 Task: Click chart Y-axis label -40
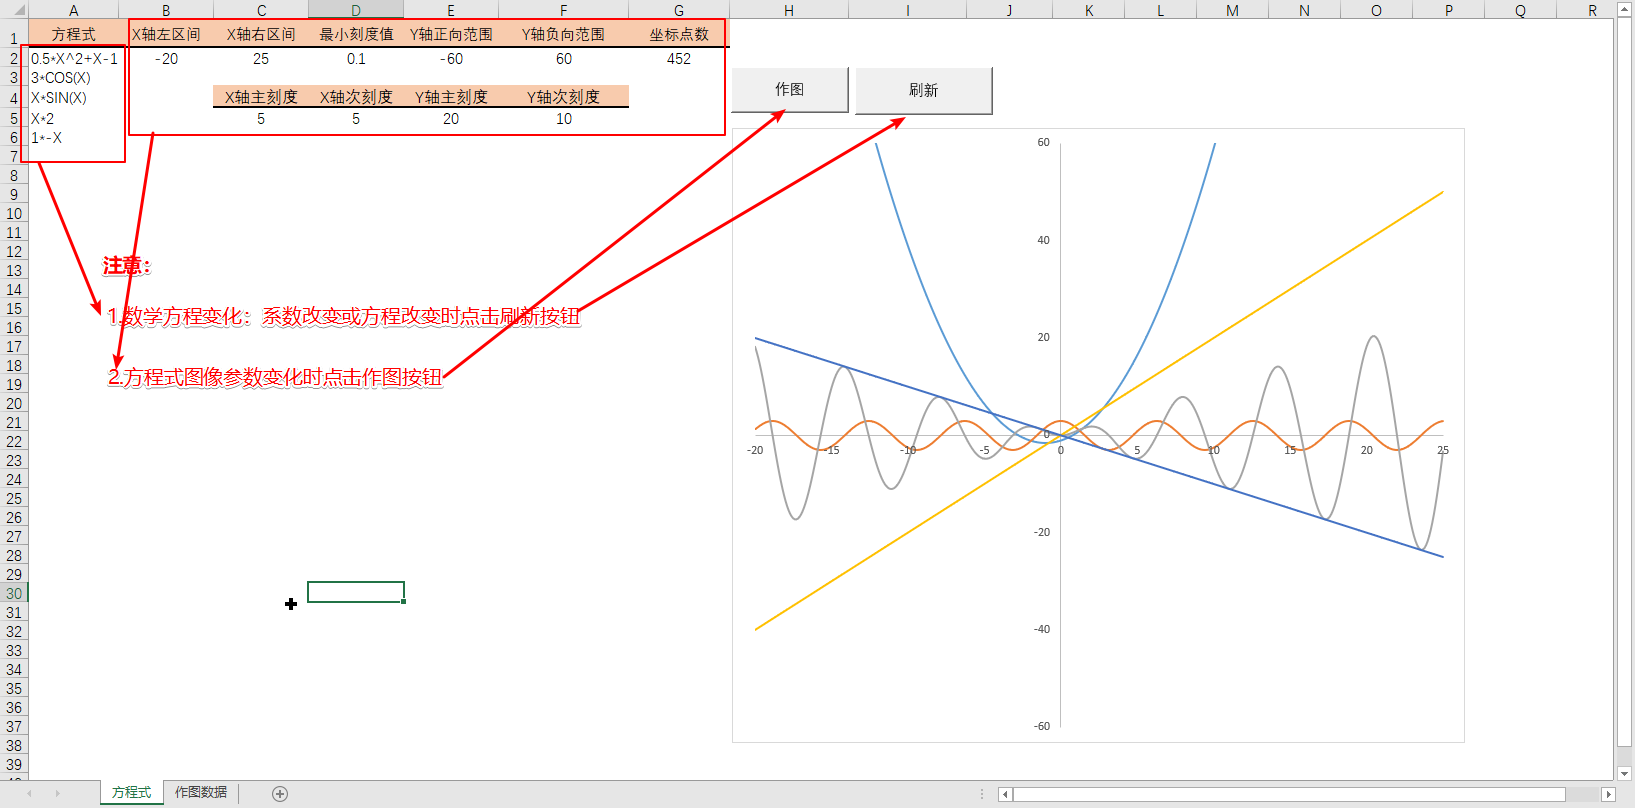pos(1042,629)
